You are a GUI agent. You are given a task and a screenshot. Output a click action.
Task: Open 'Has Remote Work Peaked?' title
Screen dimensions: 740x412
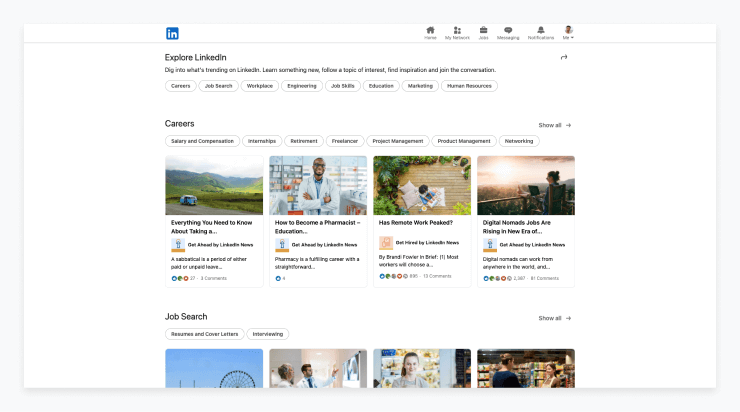[x=415, y=223]
